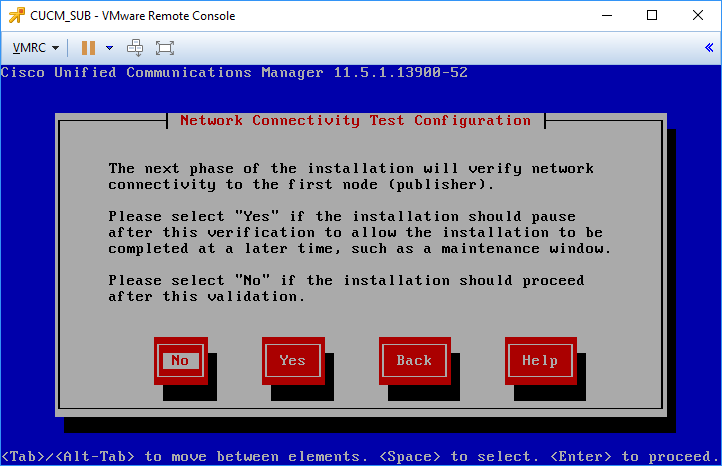Pause the virtual machine with the pause icon
The height and width of the screenshot is (466, 722).
pos(88,48)
